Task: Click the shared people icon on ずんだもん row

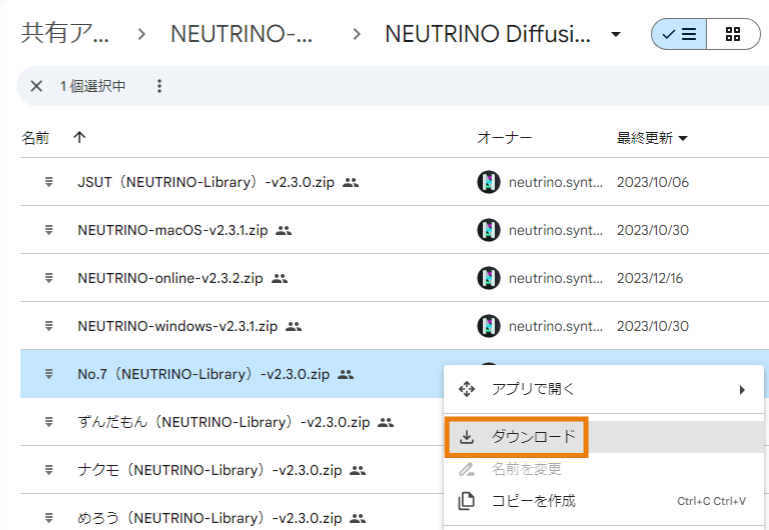Action: click(x=386, y=423)
